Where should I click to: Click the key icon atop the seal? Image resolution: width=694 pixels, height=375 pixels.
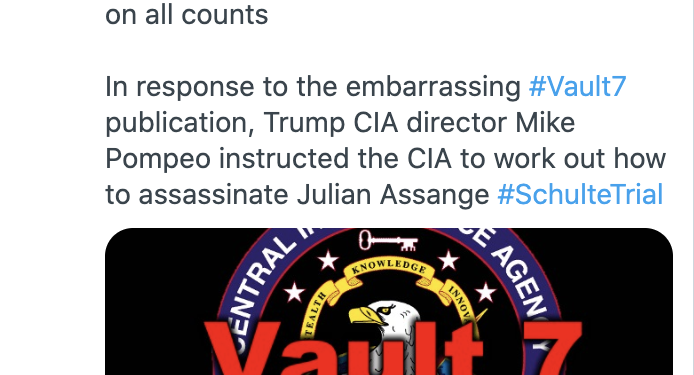pos(388,240)
